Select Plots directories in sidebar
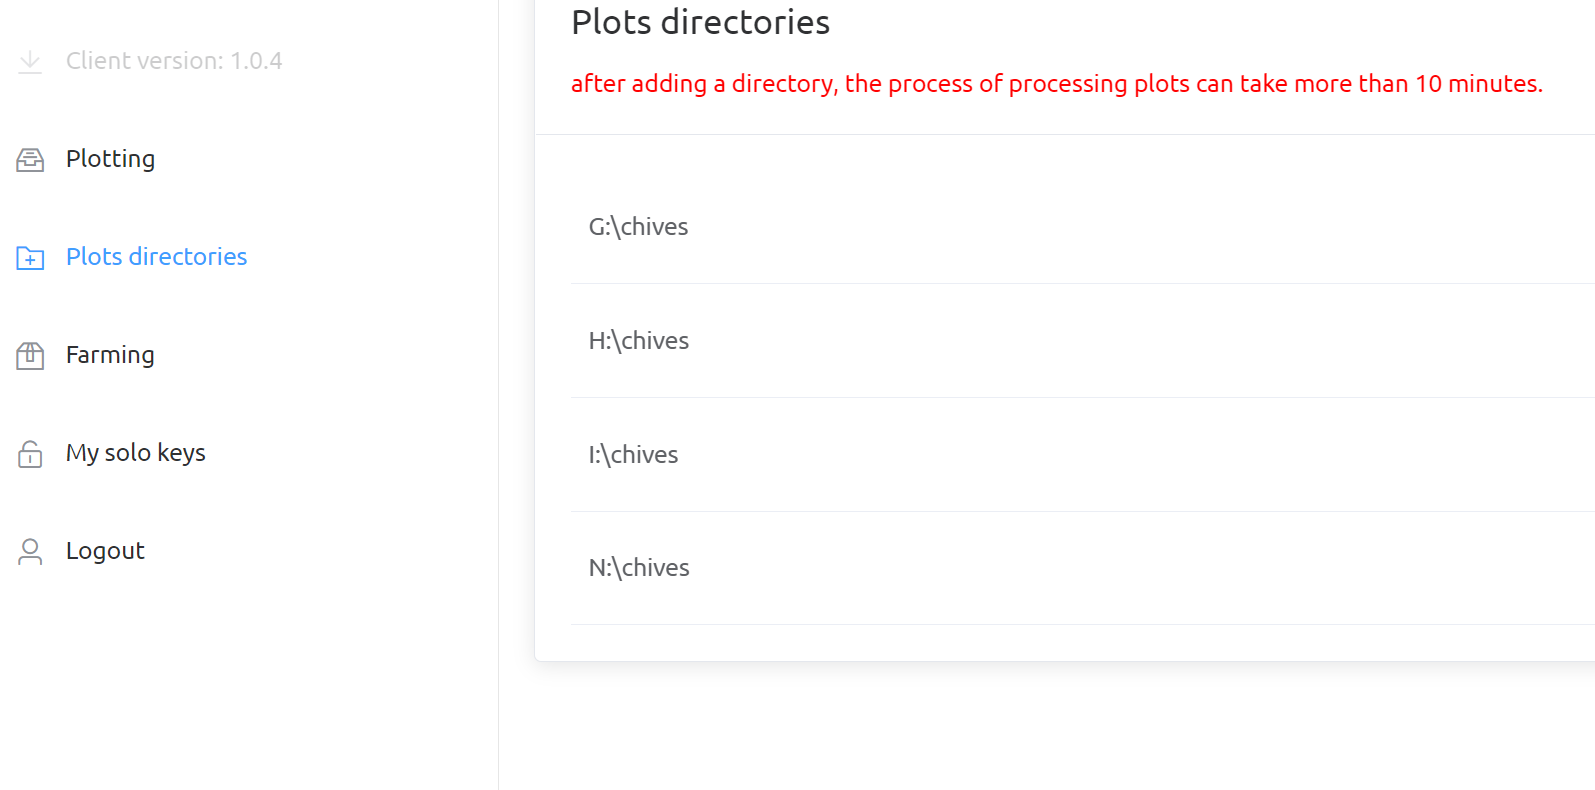The width and height of the screenshot is (1595, 790). [x=156, y=257]
